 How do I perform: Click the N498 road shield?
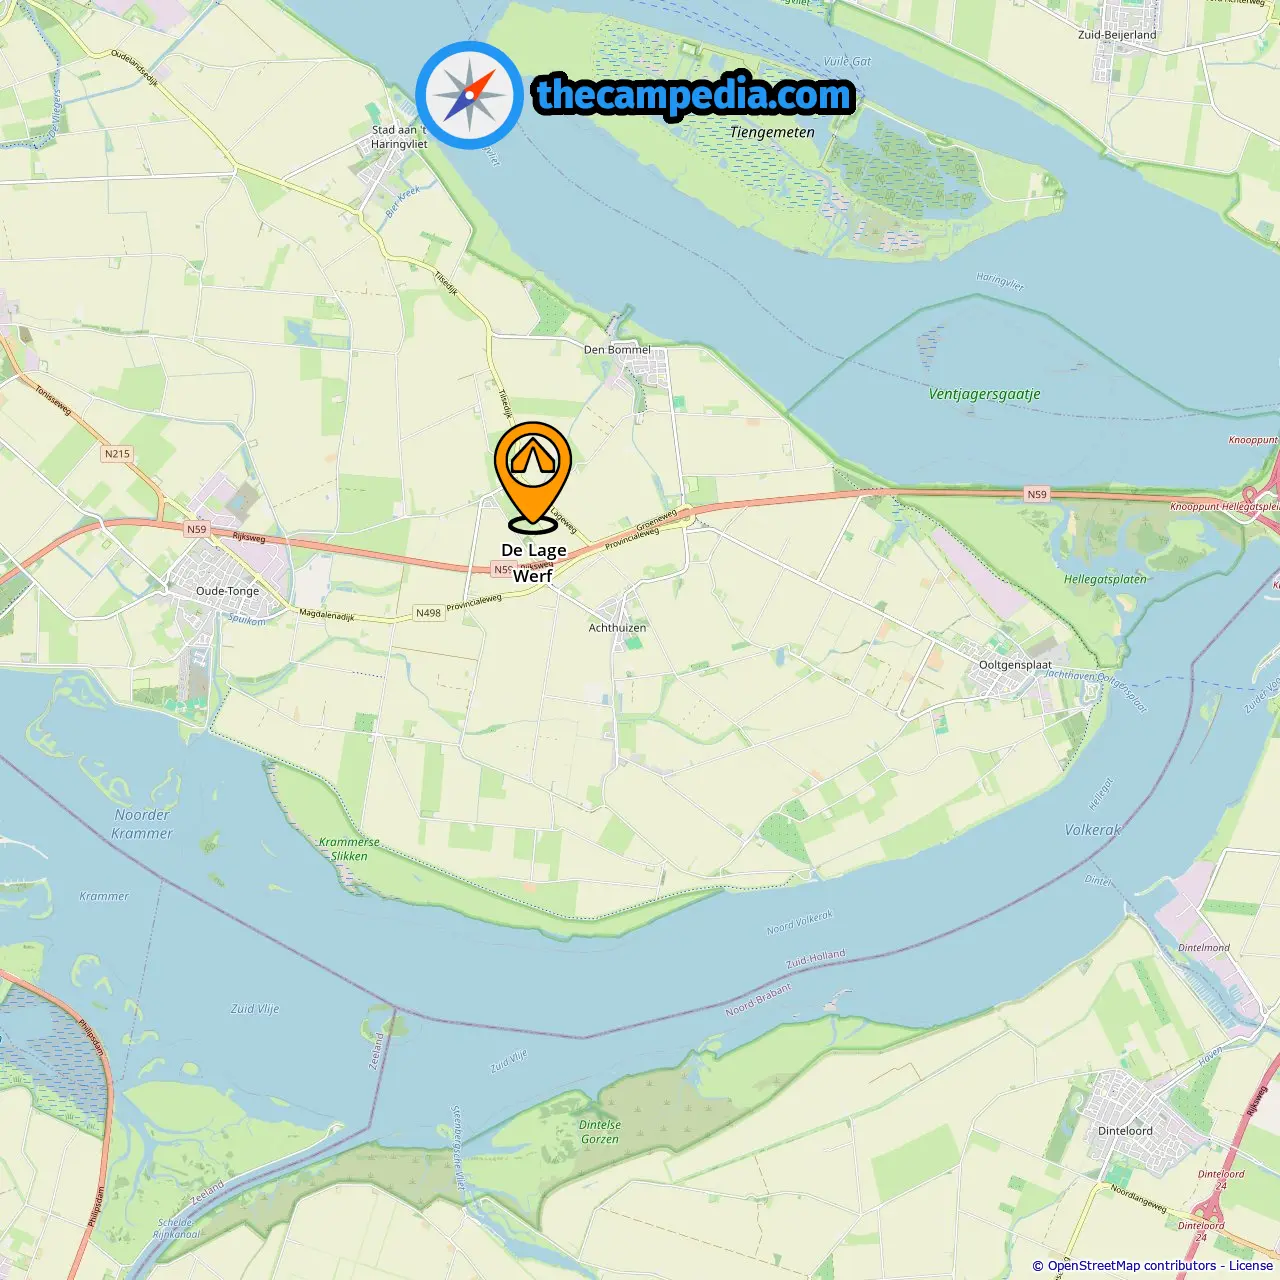(428, 613)
